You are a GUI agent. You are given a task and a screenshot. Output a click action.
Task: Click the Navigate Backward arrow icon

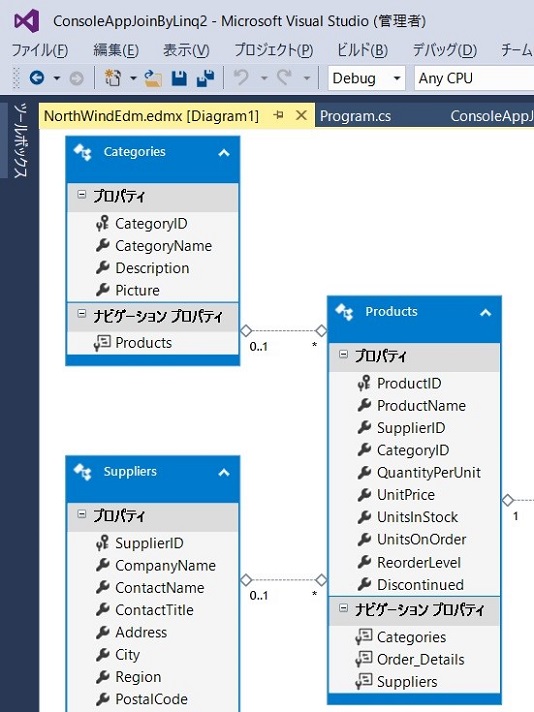[37, 78]
